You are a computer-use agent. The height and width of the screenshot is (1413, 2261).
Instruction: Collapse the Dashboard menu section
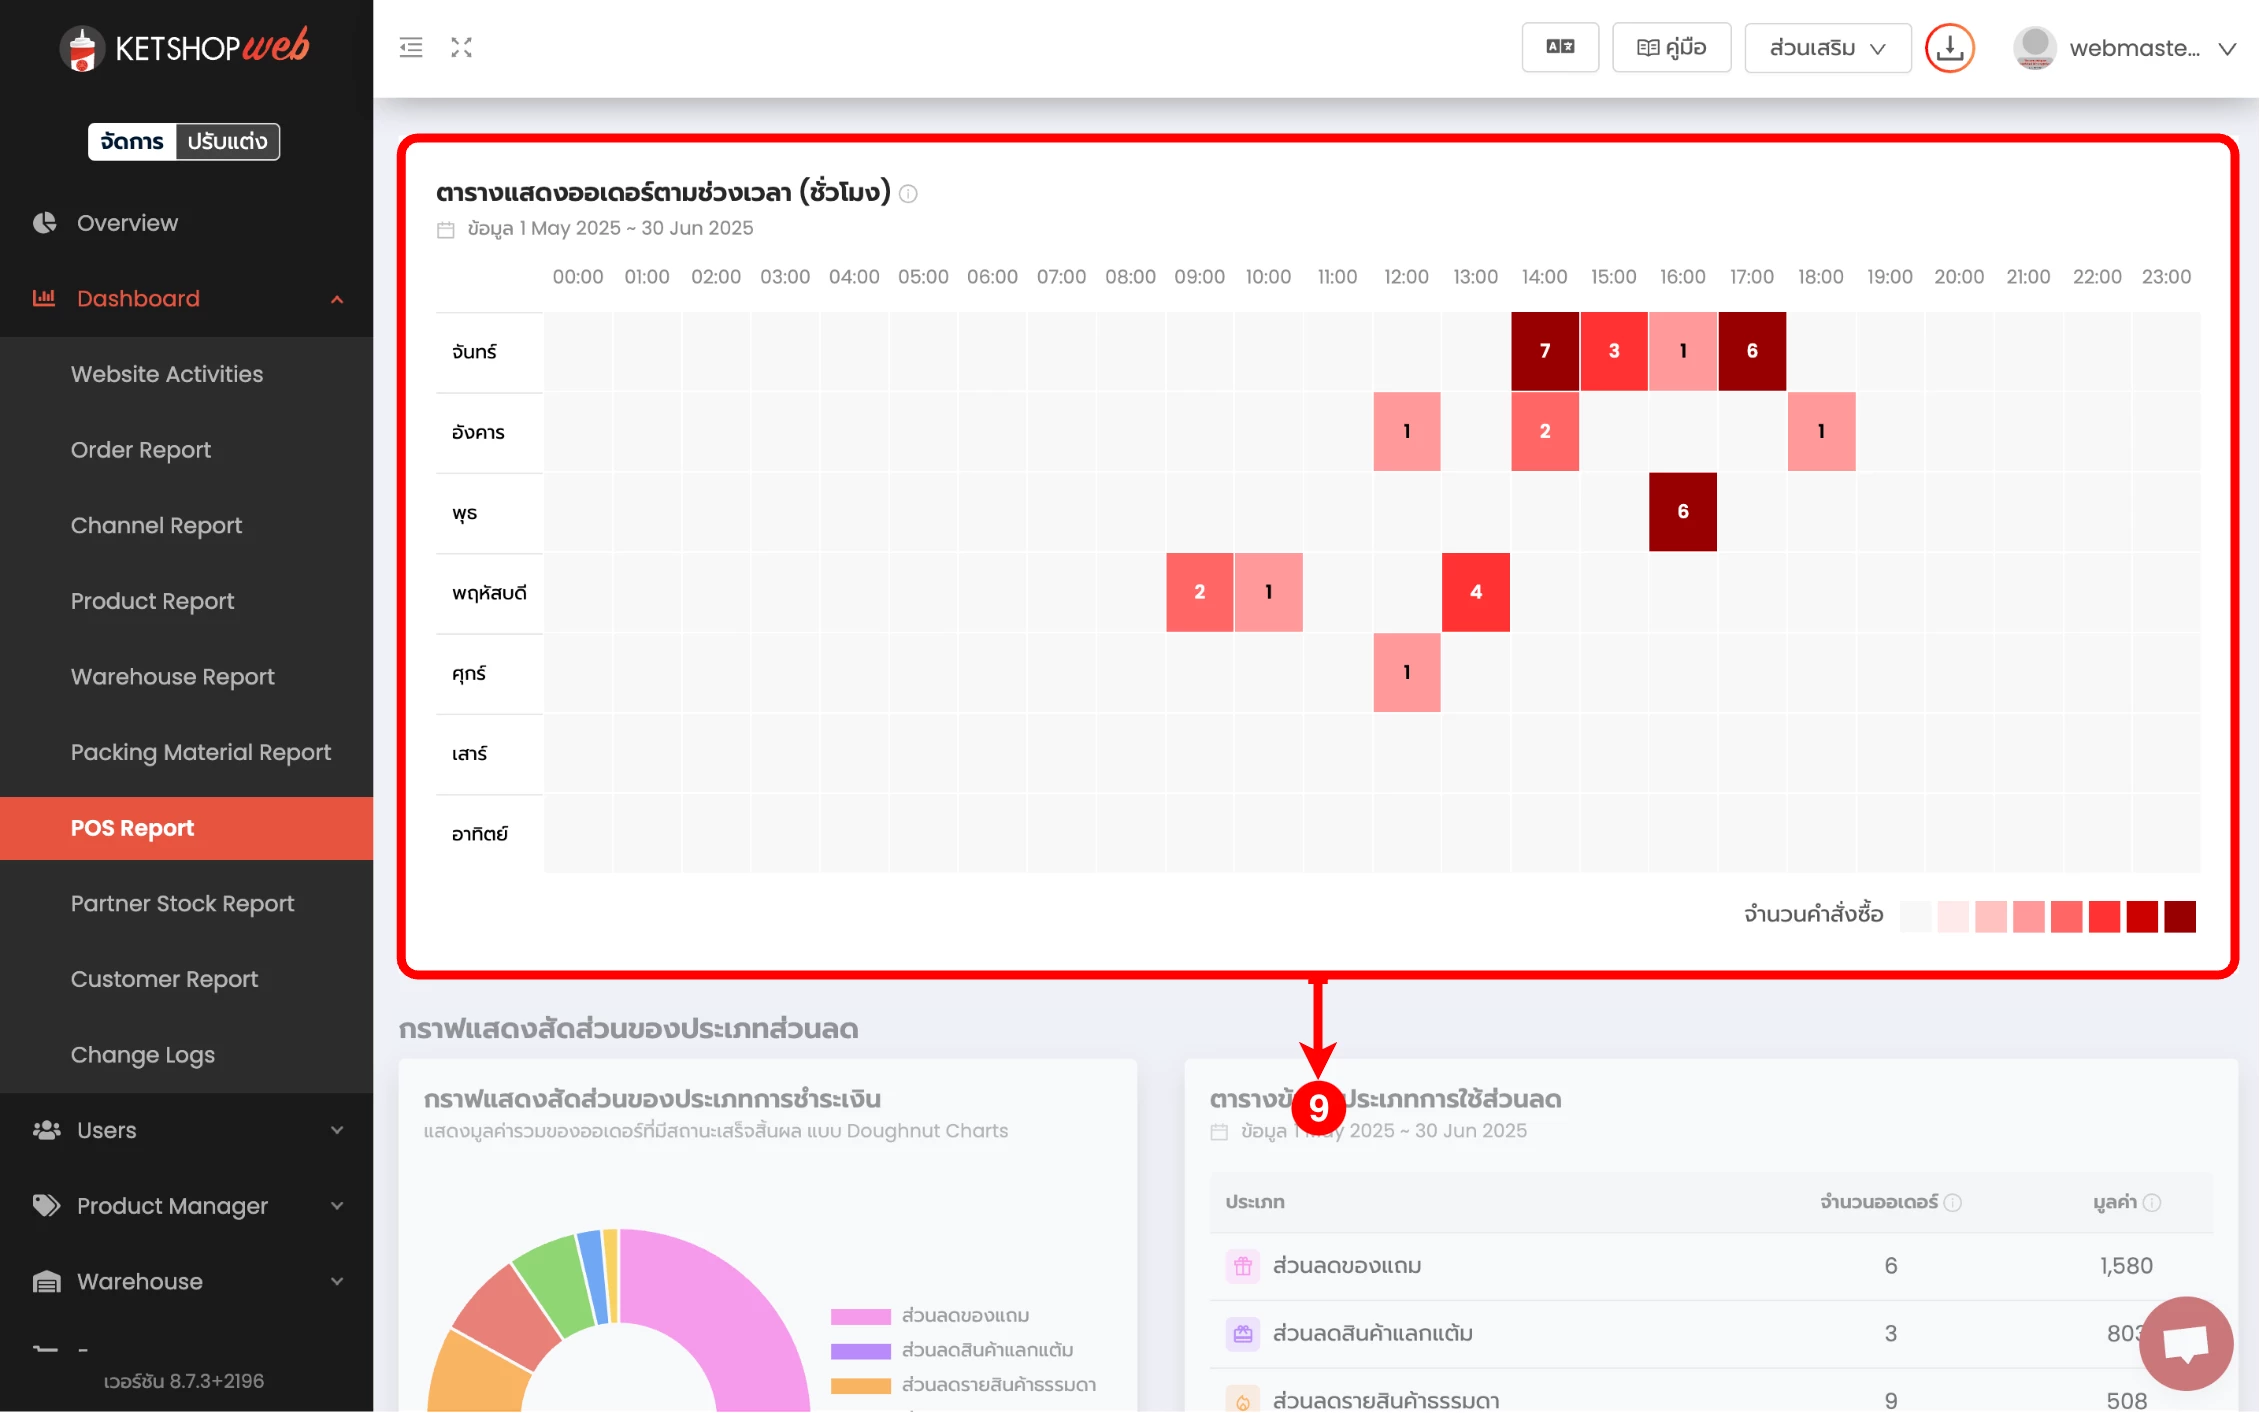[337, 299]
